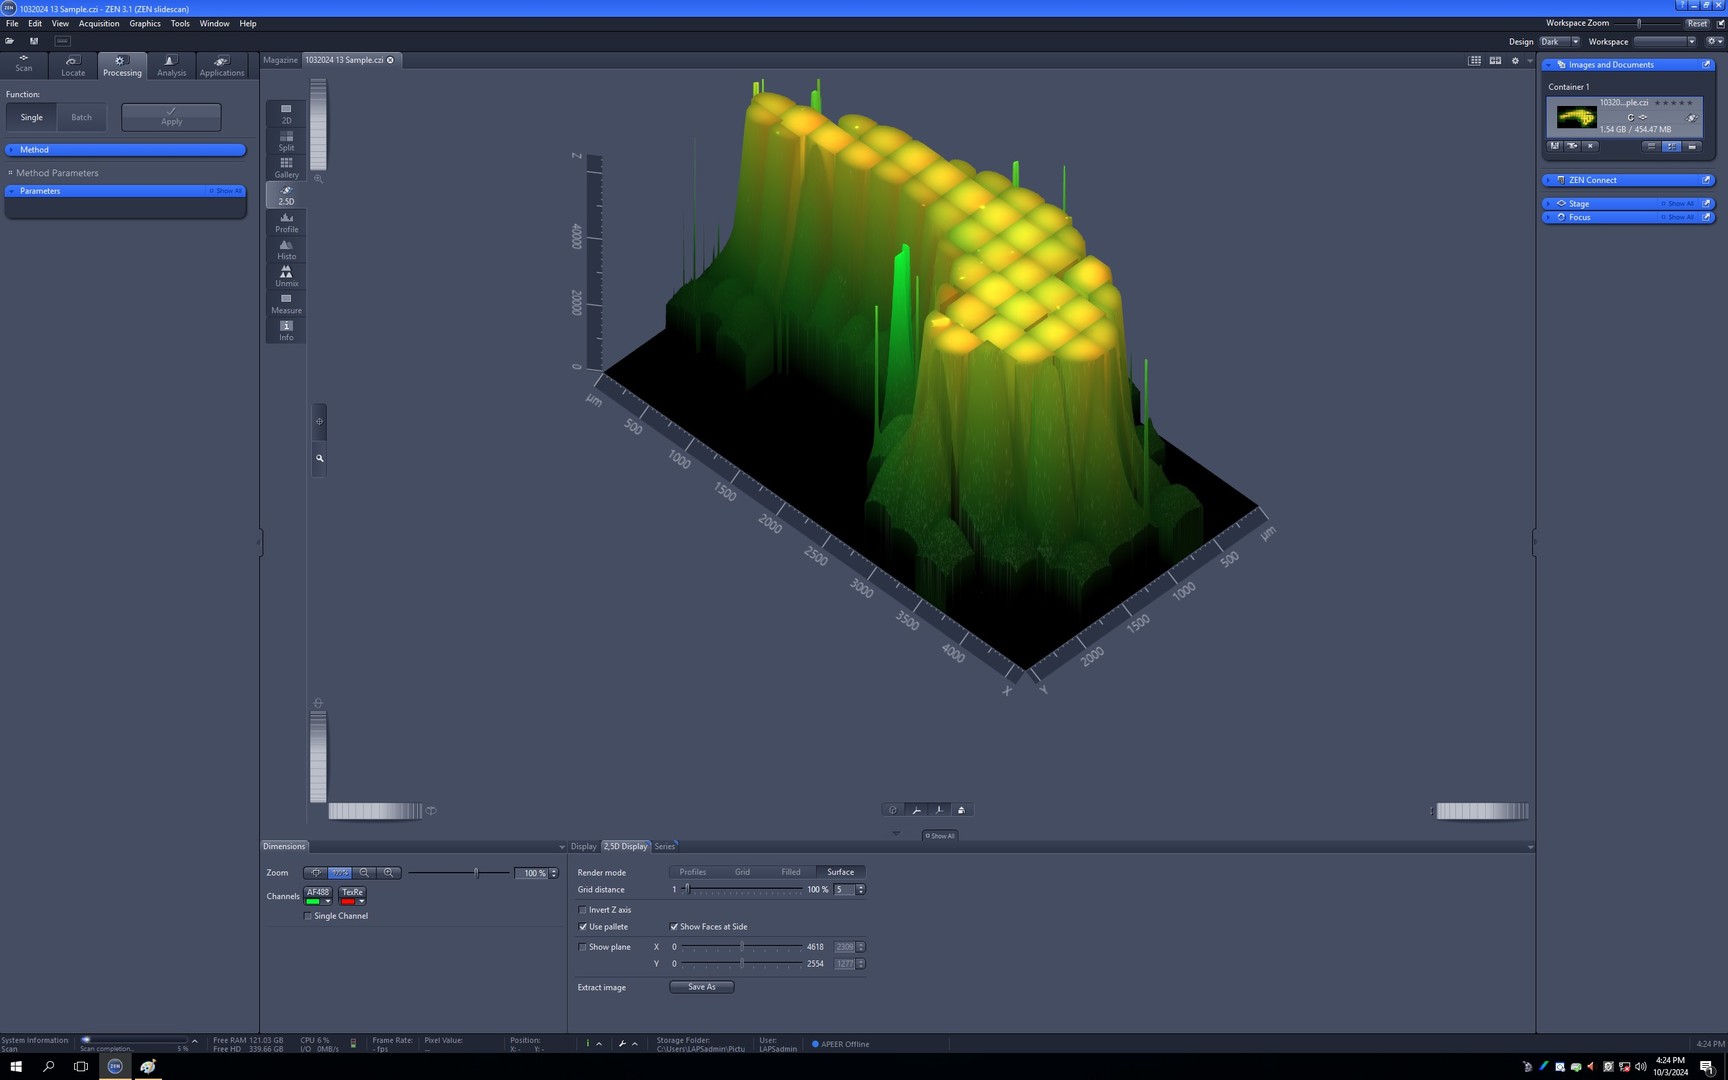Select the sample image thumbnail
Image resolution: width=1728 pixels, height=1080 pixels.
1576,118
